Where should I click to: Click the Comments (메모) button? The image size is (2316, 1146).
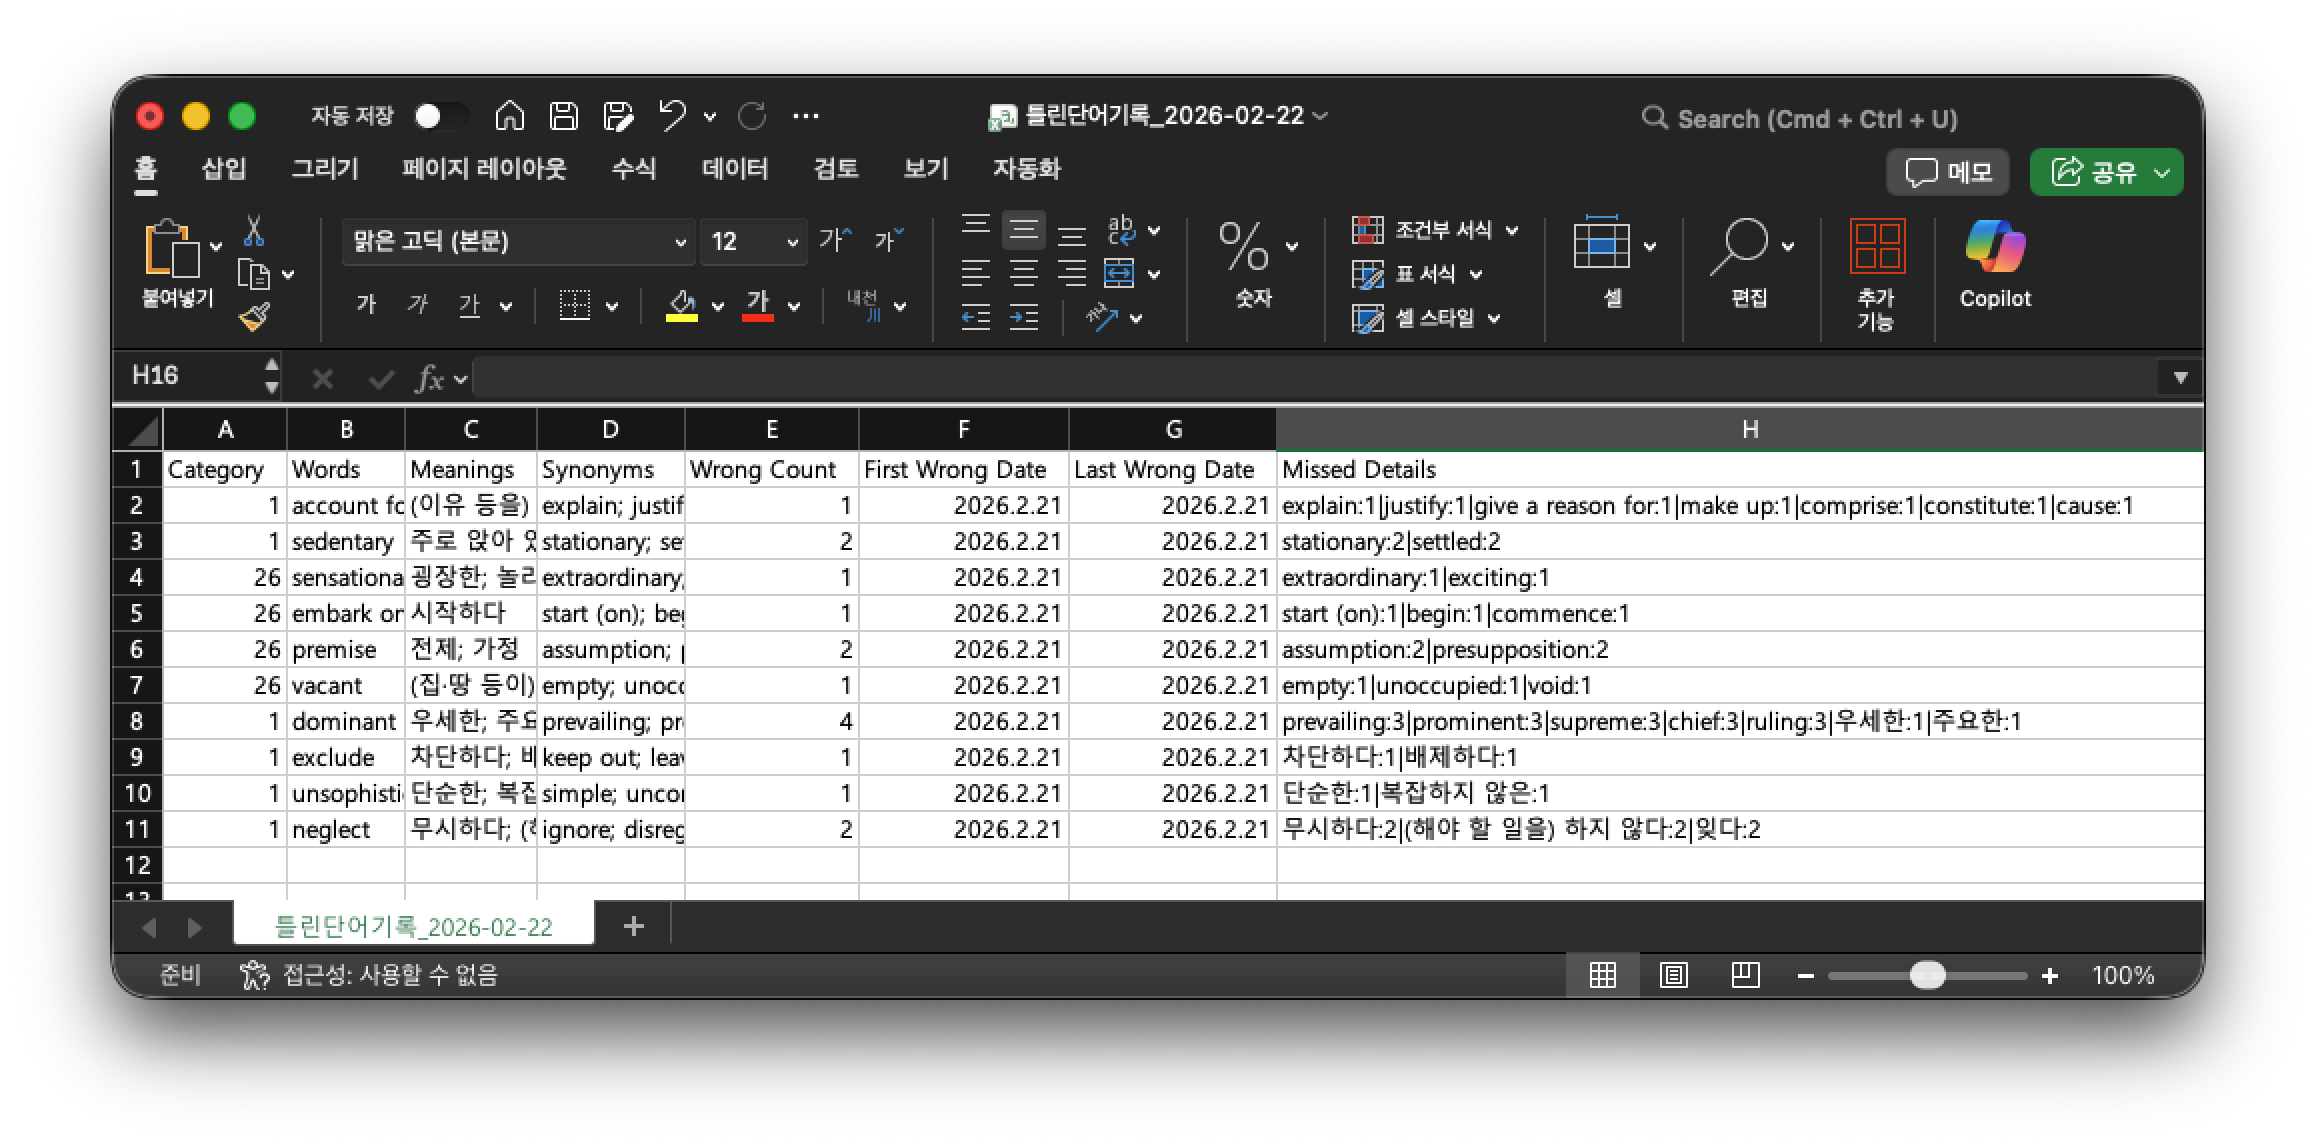pos(1946,172)
